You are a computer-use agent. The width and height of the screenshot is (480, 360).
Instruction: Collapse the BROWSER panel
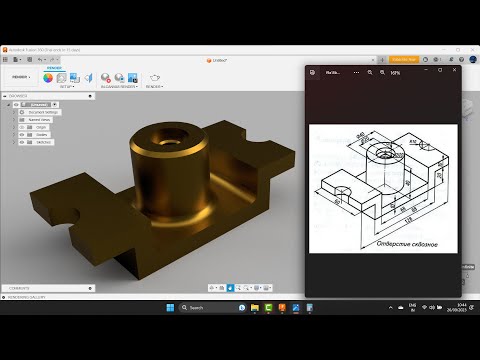pyautogui.click(x=5, y=96)
